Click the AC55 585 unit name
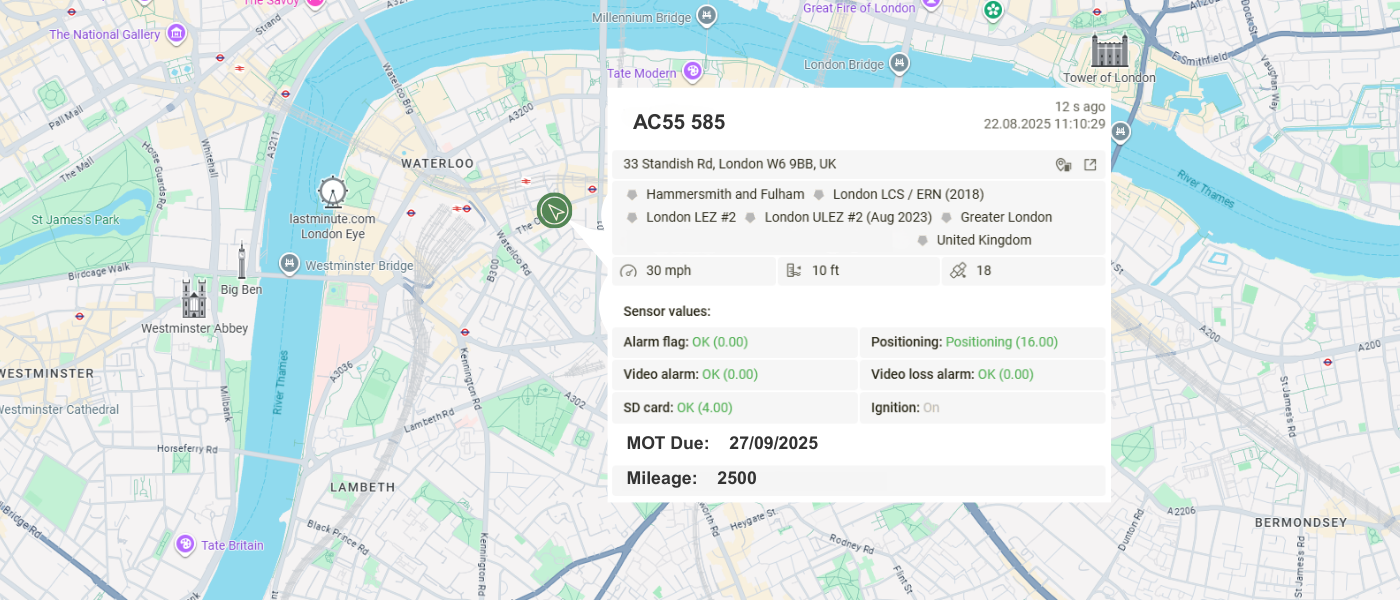 tap(679, 123)
